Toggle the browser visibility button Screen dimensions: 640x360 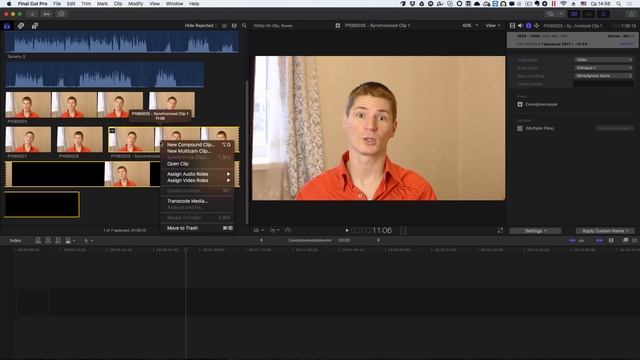(574, 14)
